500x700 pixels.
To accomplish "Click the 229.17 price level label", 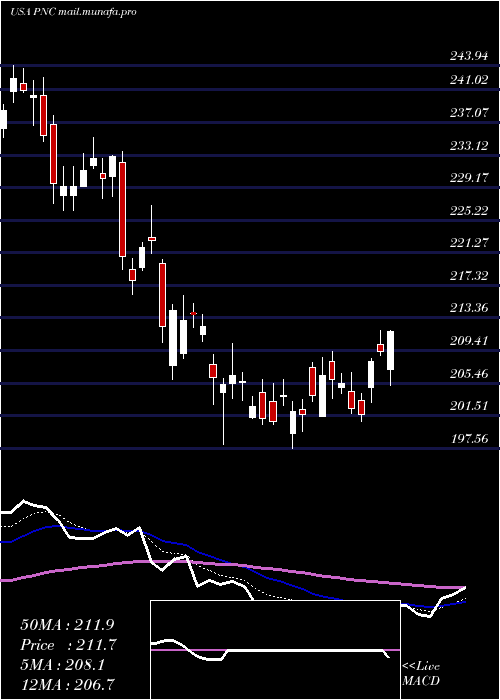I will pyautogui.click(x=468, y=178).
